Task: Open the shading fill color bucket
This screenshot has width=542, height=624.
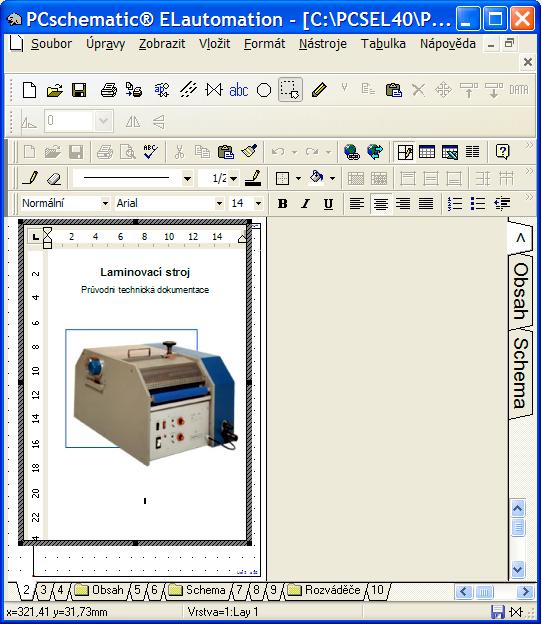Action: click(316, 177)
